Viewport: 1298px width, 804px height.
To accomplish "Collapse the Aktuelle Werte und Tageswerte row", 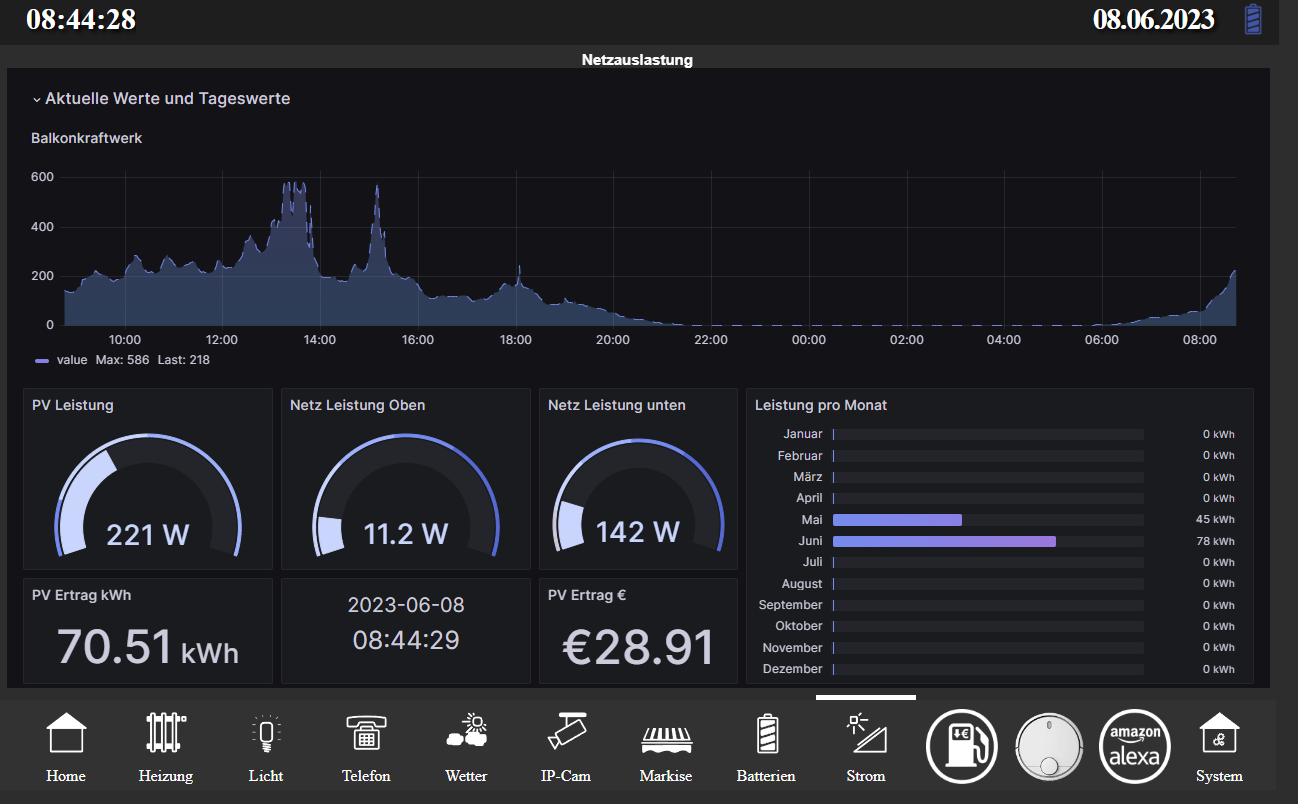I will tap(161, 99).
